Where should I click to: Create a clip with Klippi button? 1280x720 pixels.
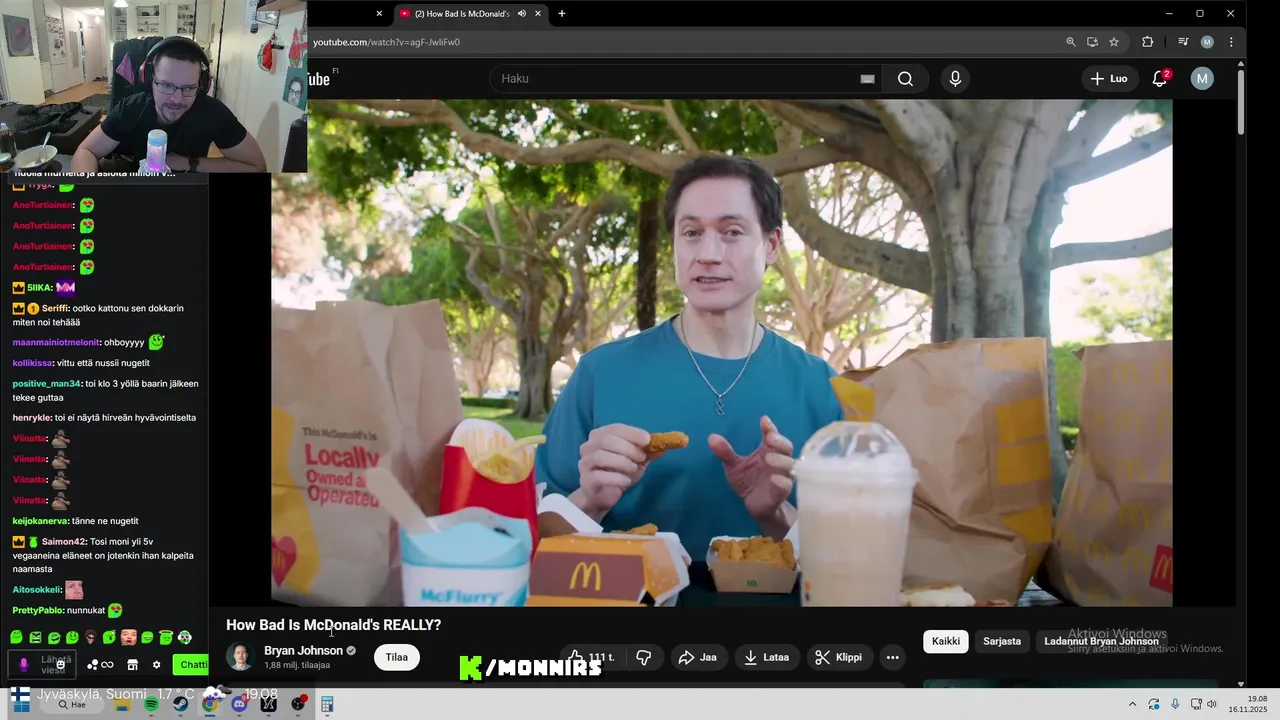click(x=838, y=657)
